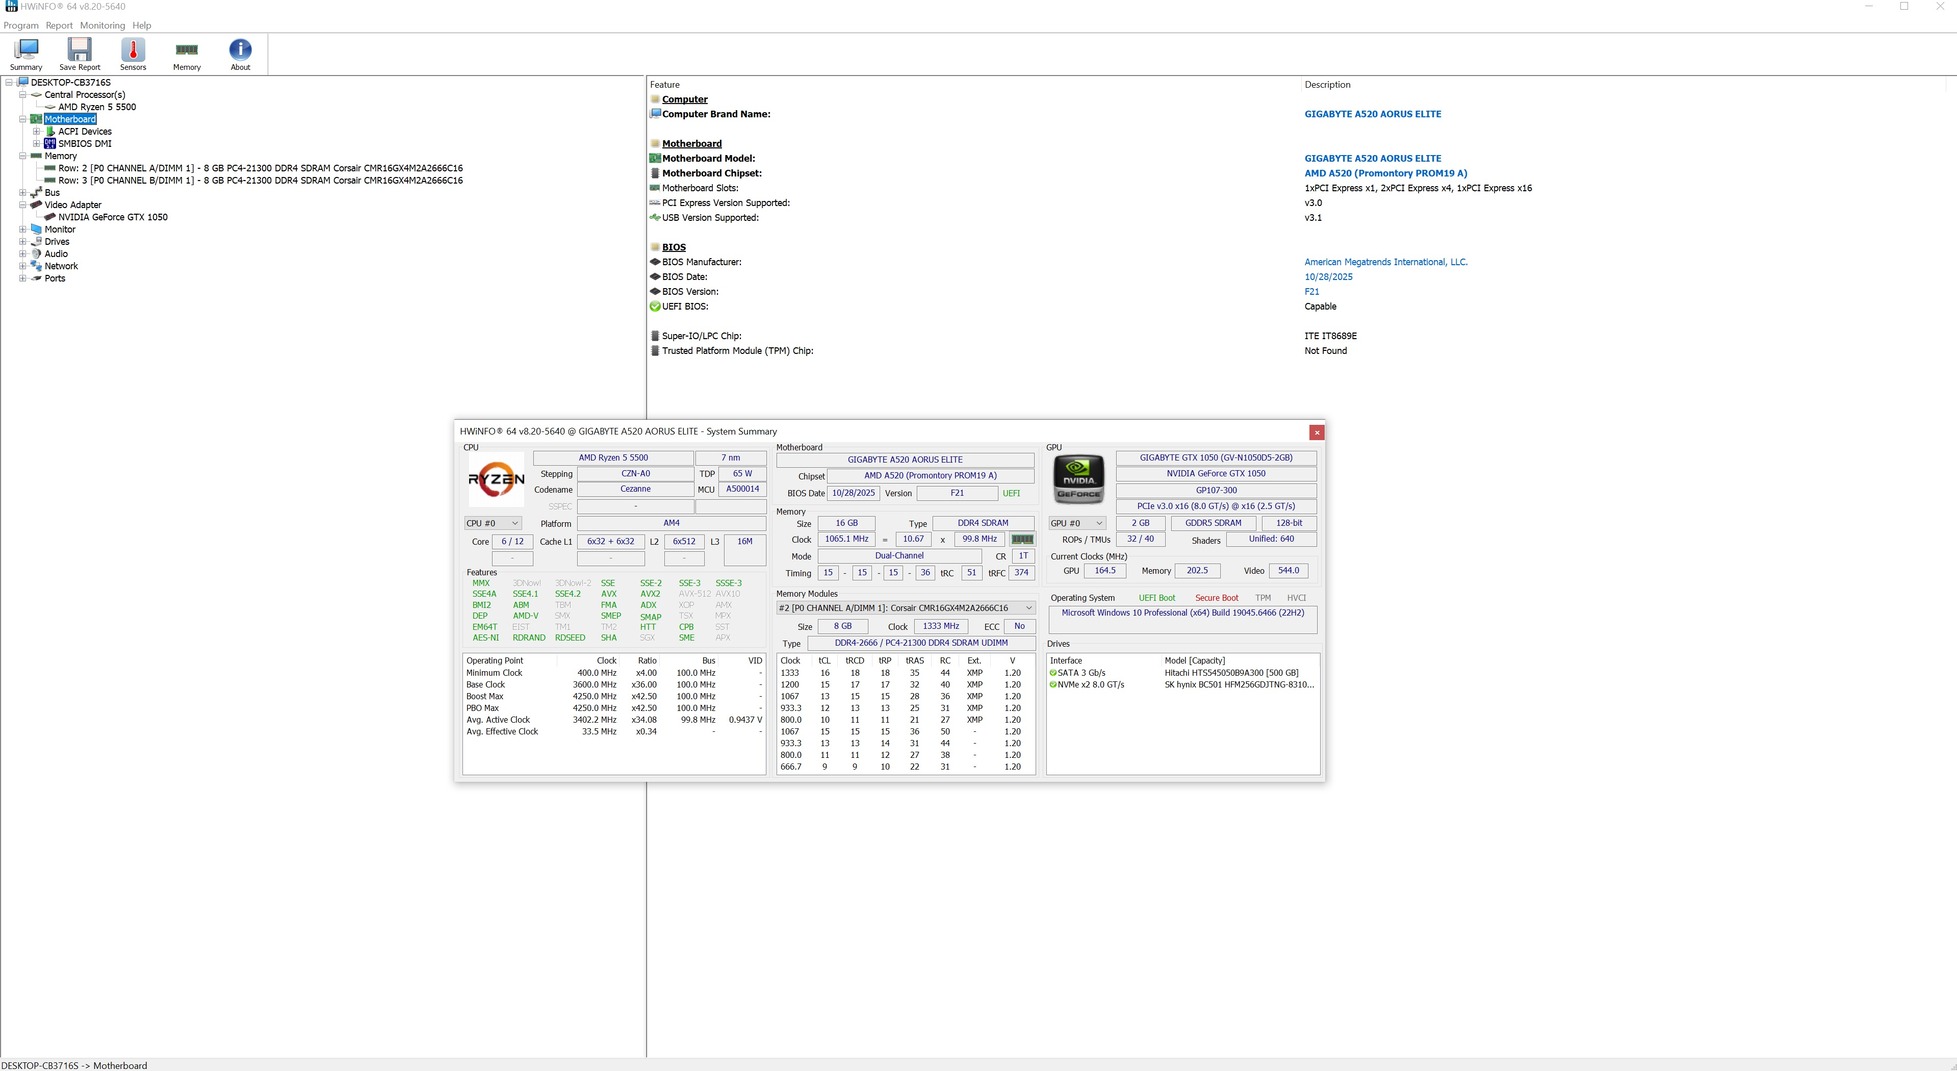Click the Video Adapter card icon
Viewport: 1957px width, 1071px height.
tap(37, 205)
